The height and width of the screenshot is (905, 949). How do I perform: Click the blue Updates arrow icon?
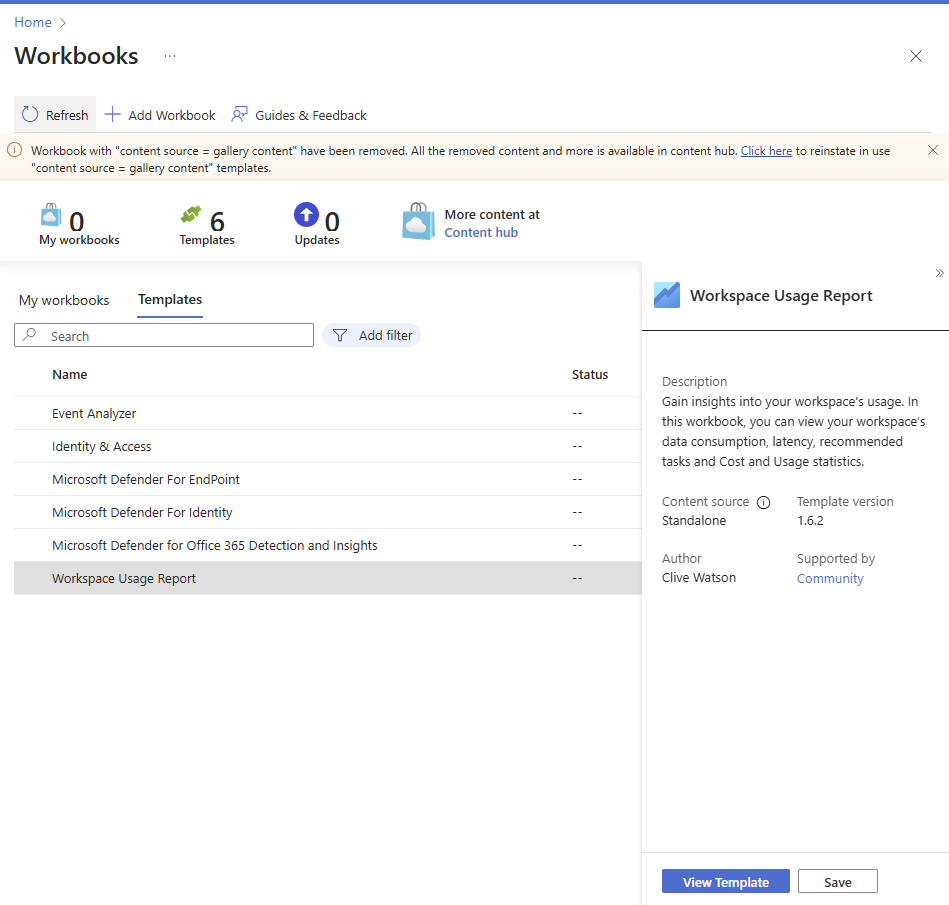click(x=306, y=214)
